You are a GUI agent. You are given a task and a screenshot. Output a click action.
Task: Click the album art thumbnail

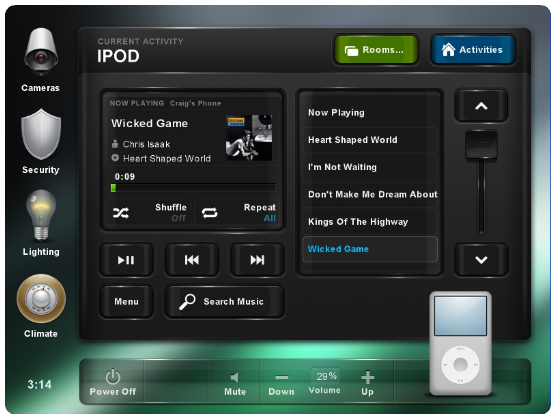pyautogui.click(x=249, y=138)
